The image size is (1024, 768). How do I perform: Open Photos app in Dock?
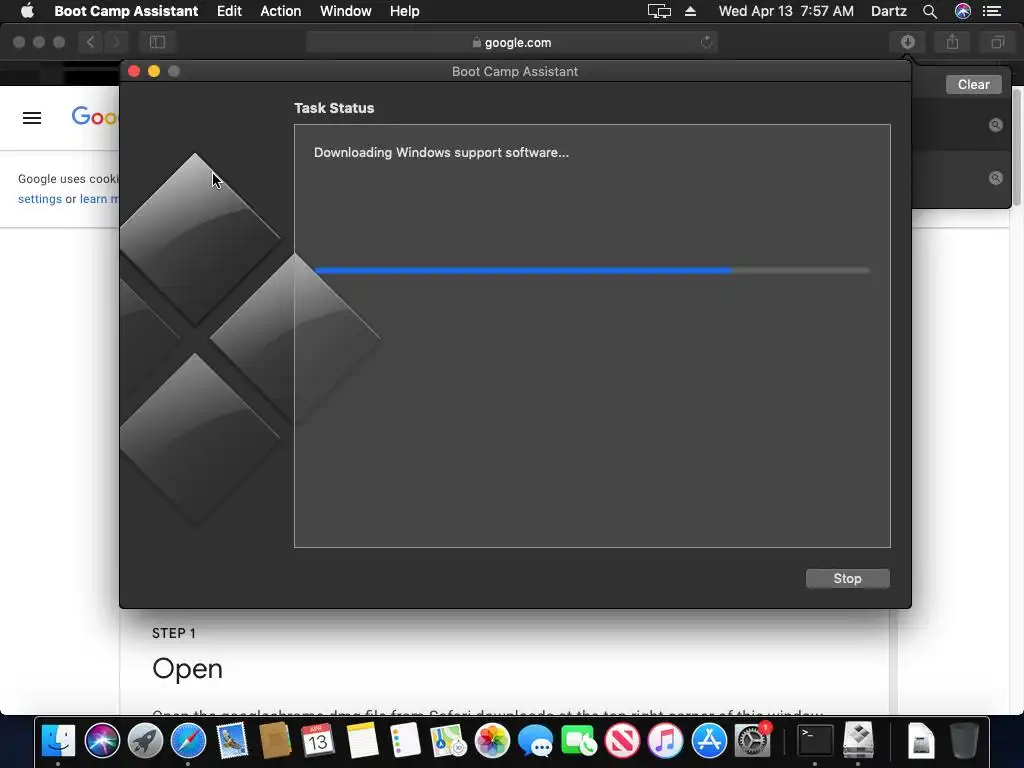492,741
